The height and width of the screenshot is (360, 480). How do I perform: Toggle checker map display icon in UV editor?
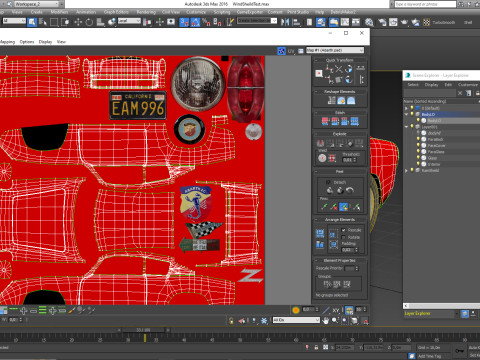(281, 51)
